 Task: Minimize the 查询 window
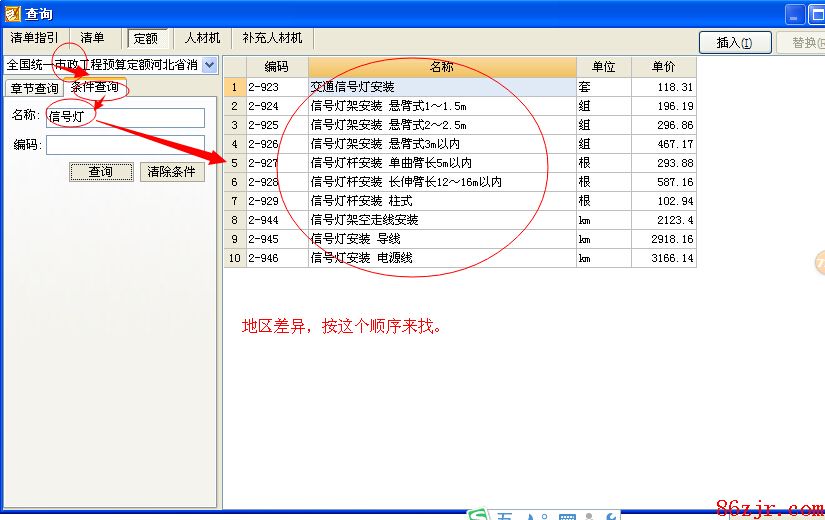pos(795,14)
